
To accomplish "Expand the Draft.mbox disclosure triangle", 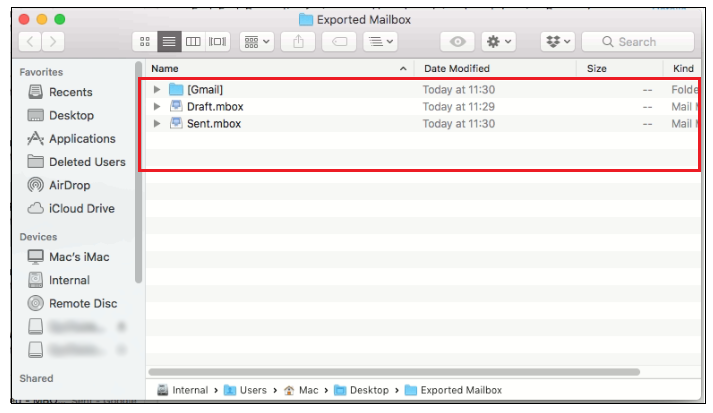I will (157, 107).
